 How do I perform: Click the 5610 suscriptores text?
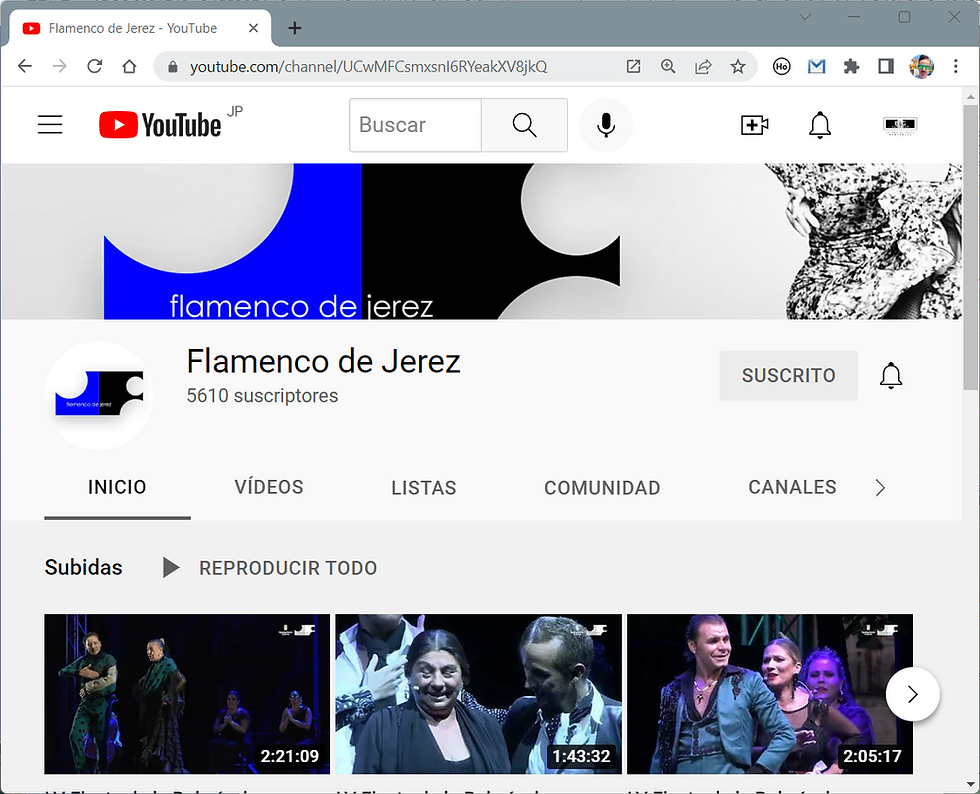262,396
